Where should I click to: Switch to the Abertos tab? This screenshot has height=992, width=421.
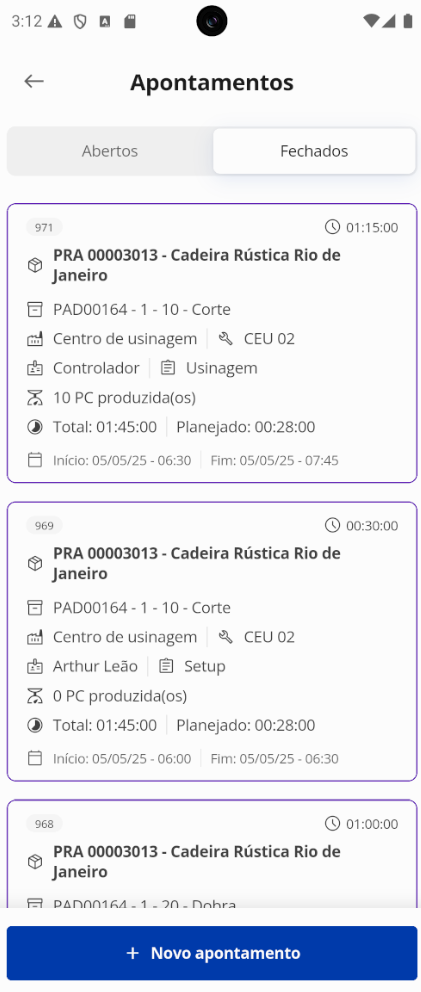point(110,151)
